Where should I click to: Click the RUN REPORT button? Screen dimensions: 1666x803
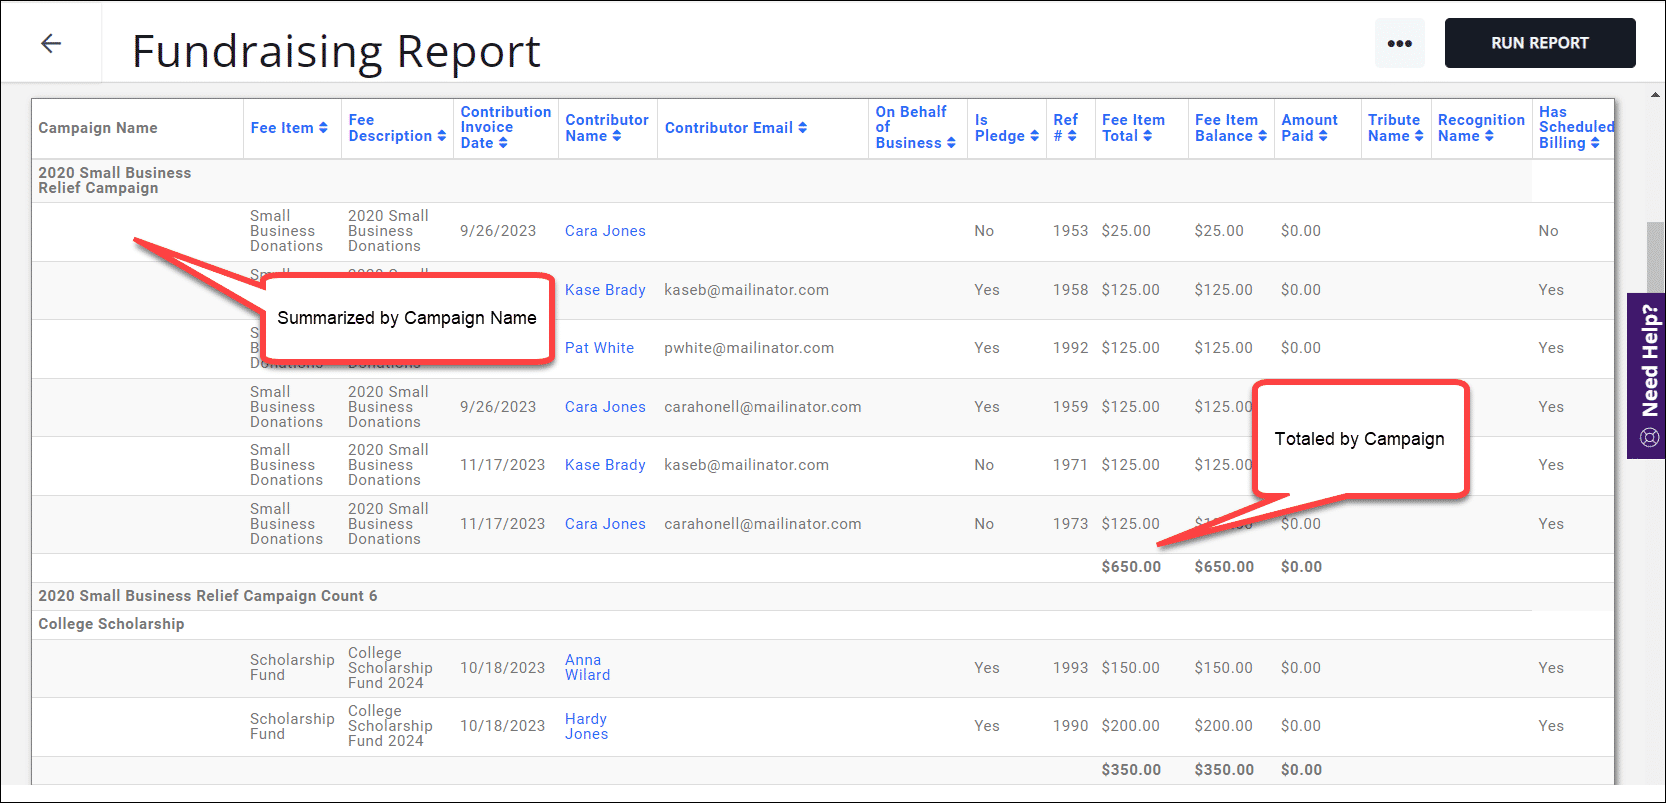tap(1539, 43)
